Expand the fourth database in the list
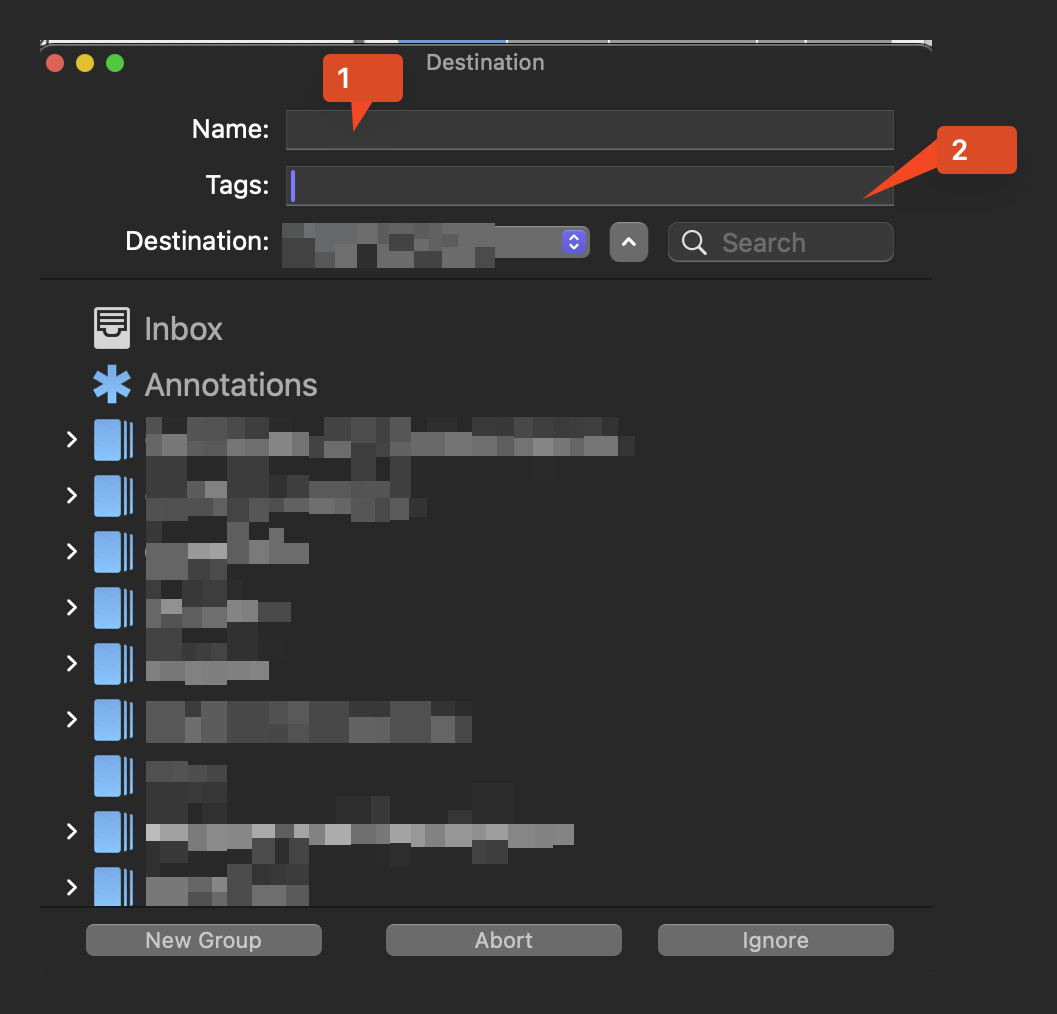Image resolution: width=1057 pixels, height=1014 pixels. click(x=71, y=607)
